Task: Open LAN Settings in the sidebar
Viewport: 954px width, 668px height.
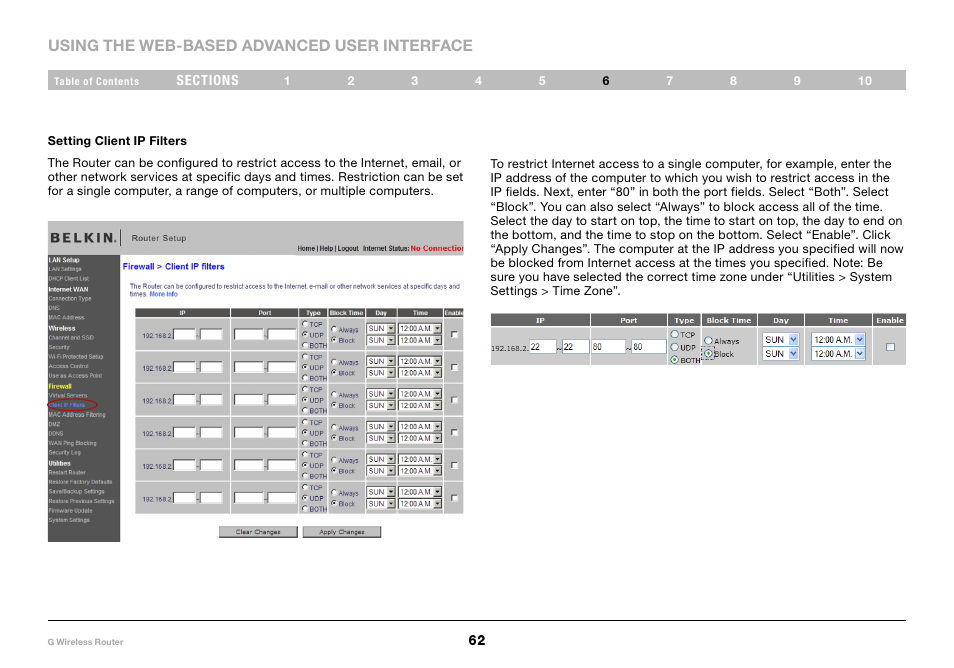Action: click(x=65, y=269)
